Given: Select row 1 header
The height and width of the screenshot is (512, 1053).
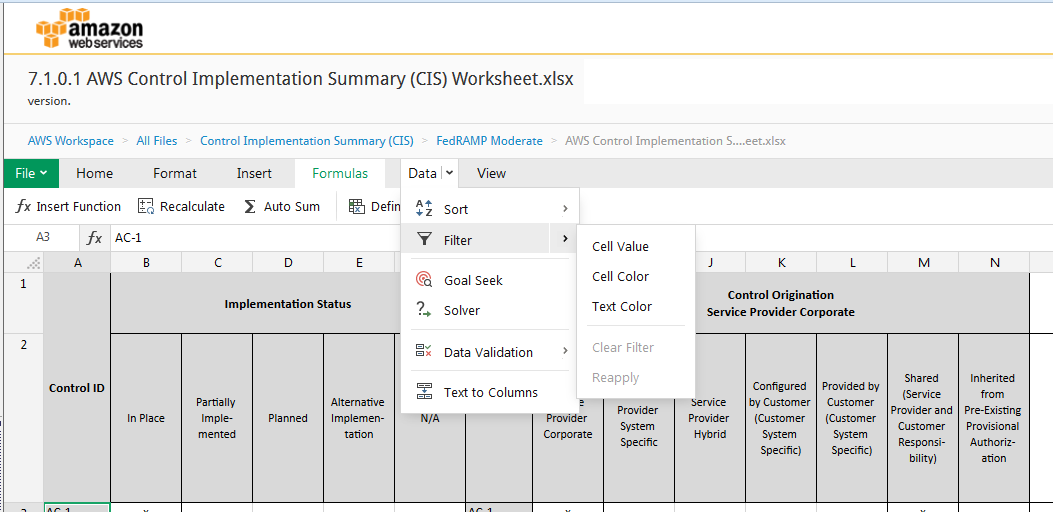Looking at the screenshot, I should tap(24, 302).
